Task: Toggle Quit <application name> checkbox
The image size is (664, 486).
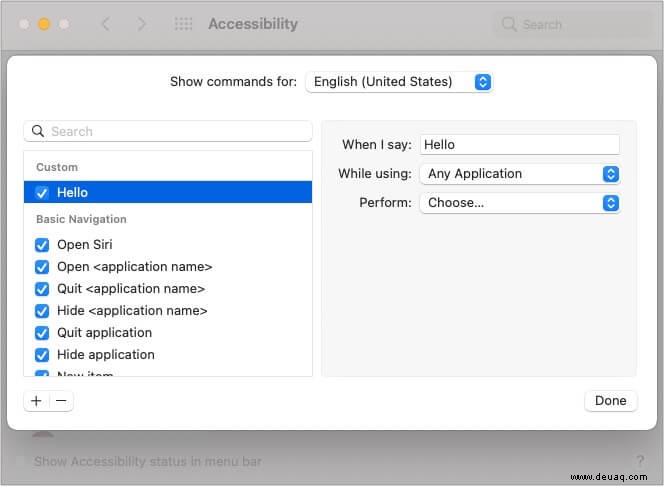Action: click(x=42, y=289)
